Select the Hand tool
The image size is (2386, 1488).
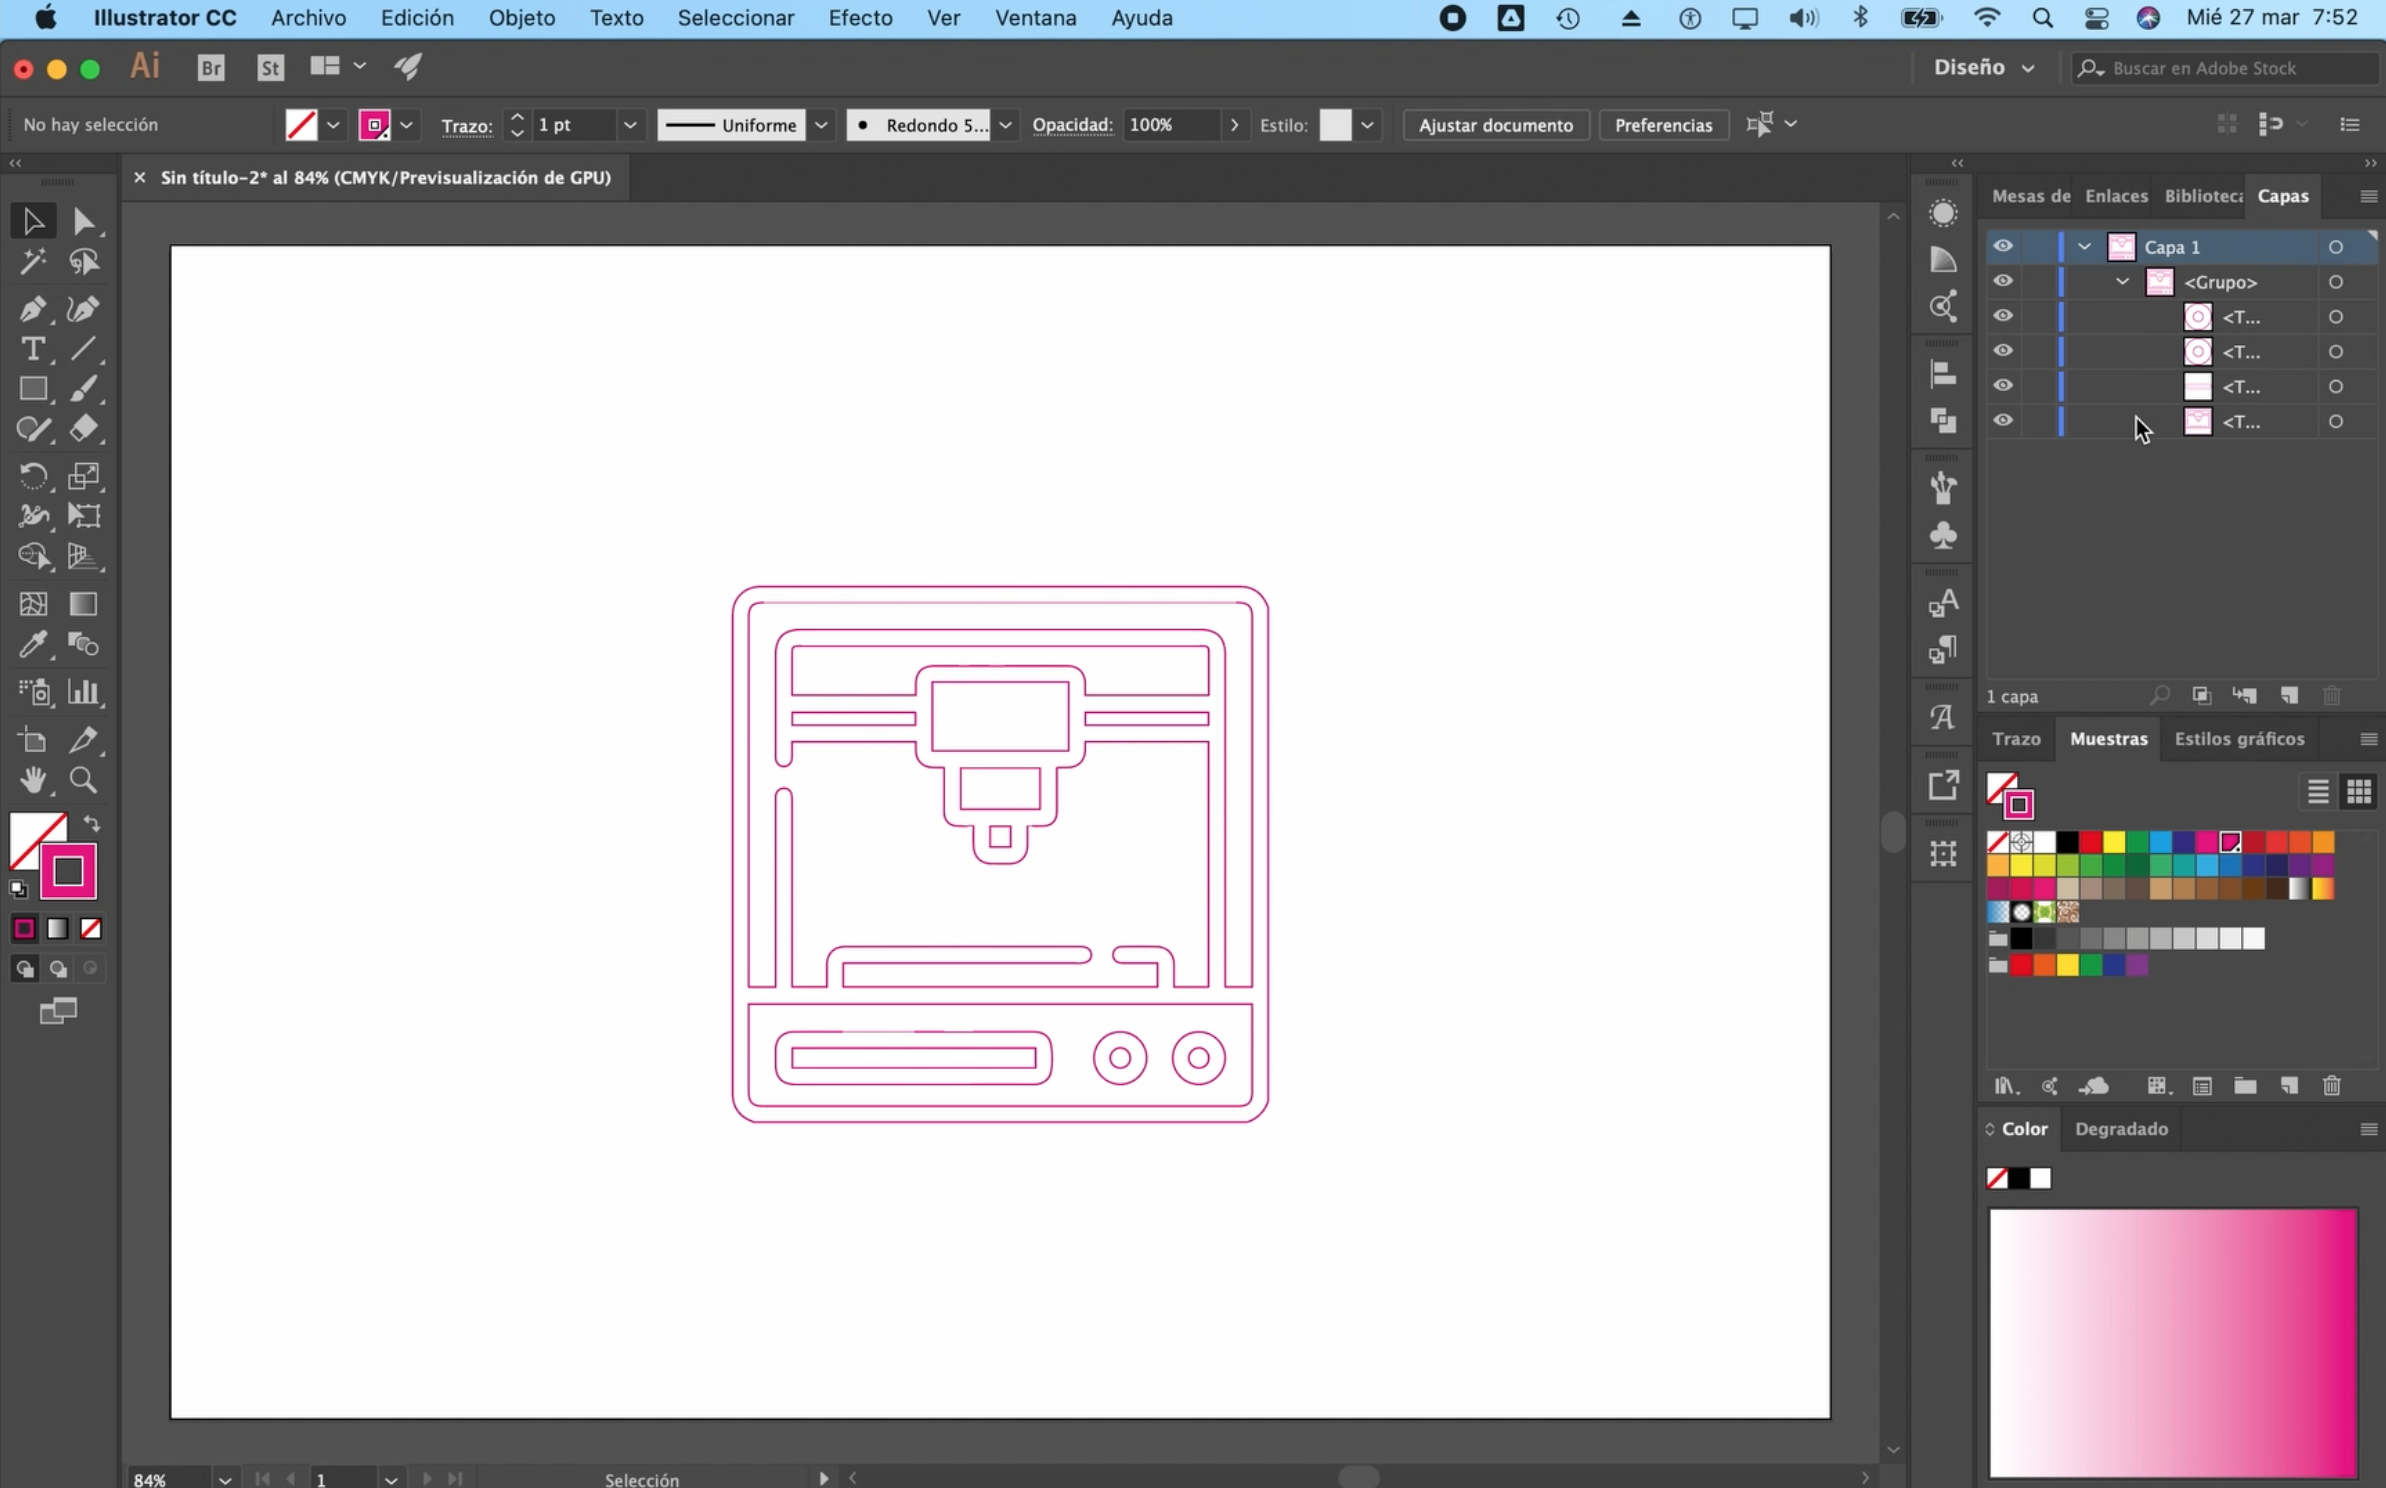click(32, 780)
